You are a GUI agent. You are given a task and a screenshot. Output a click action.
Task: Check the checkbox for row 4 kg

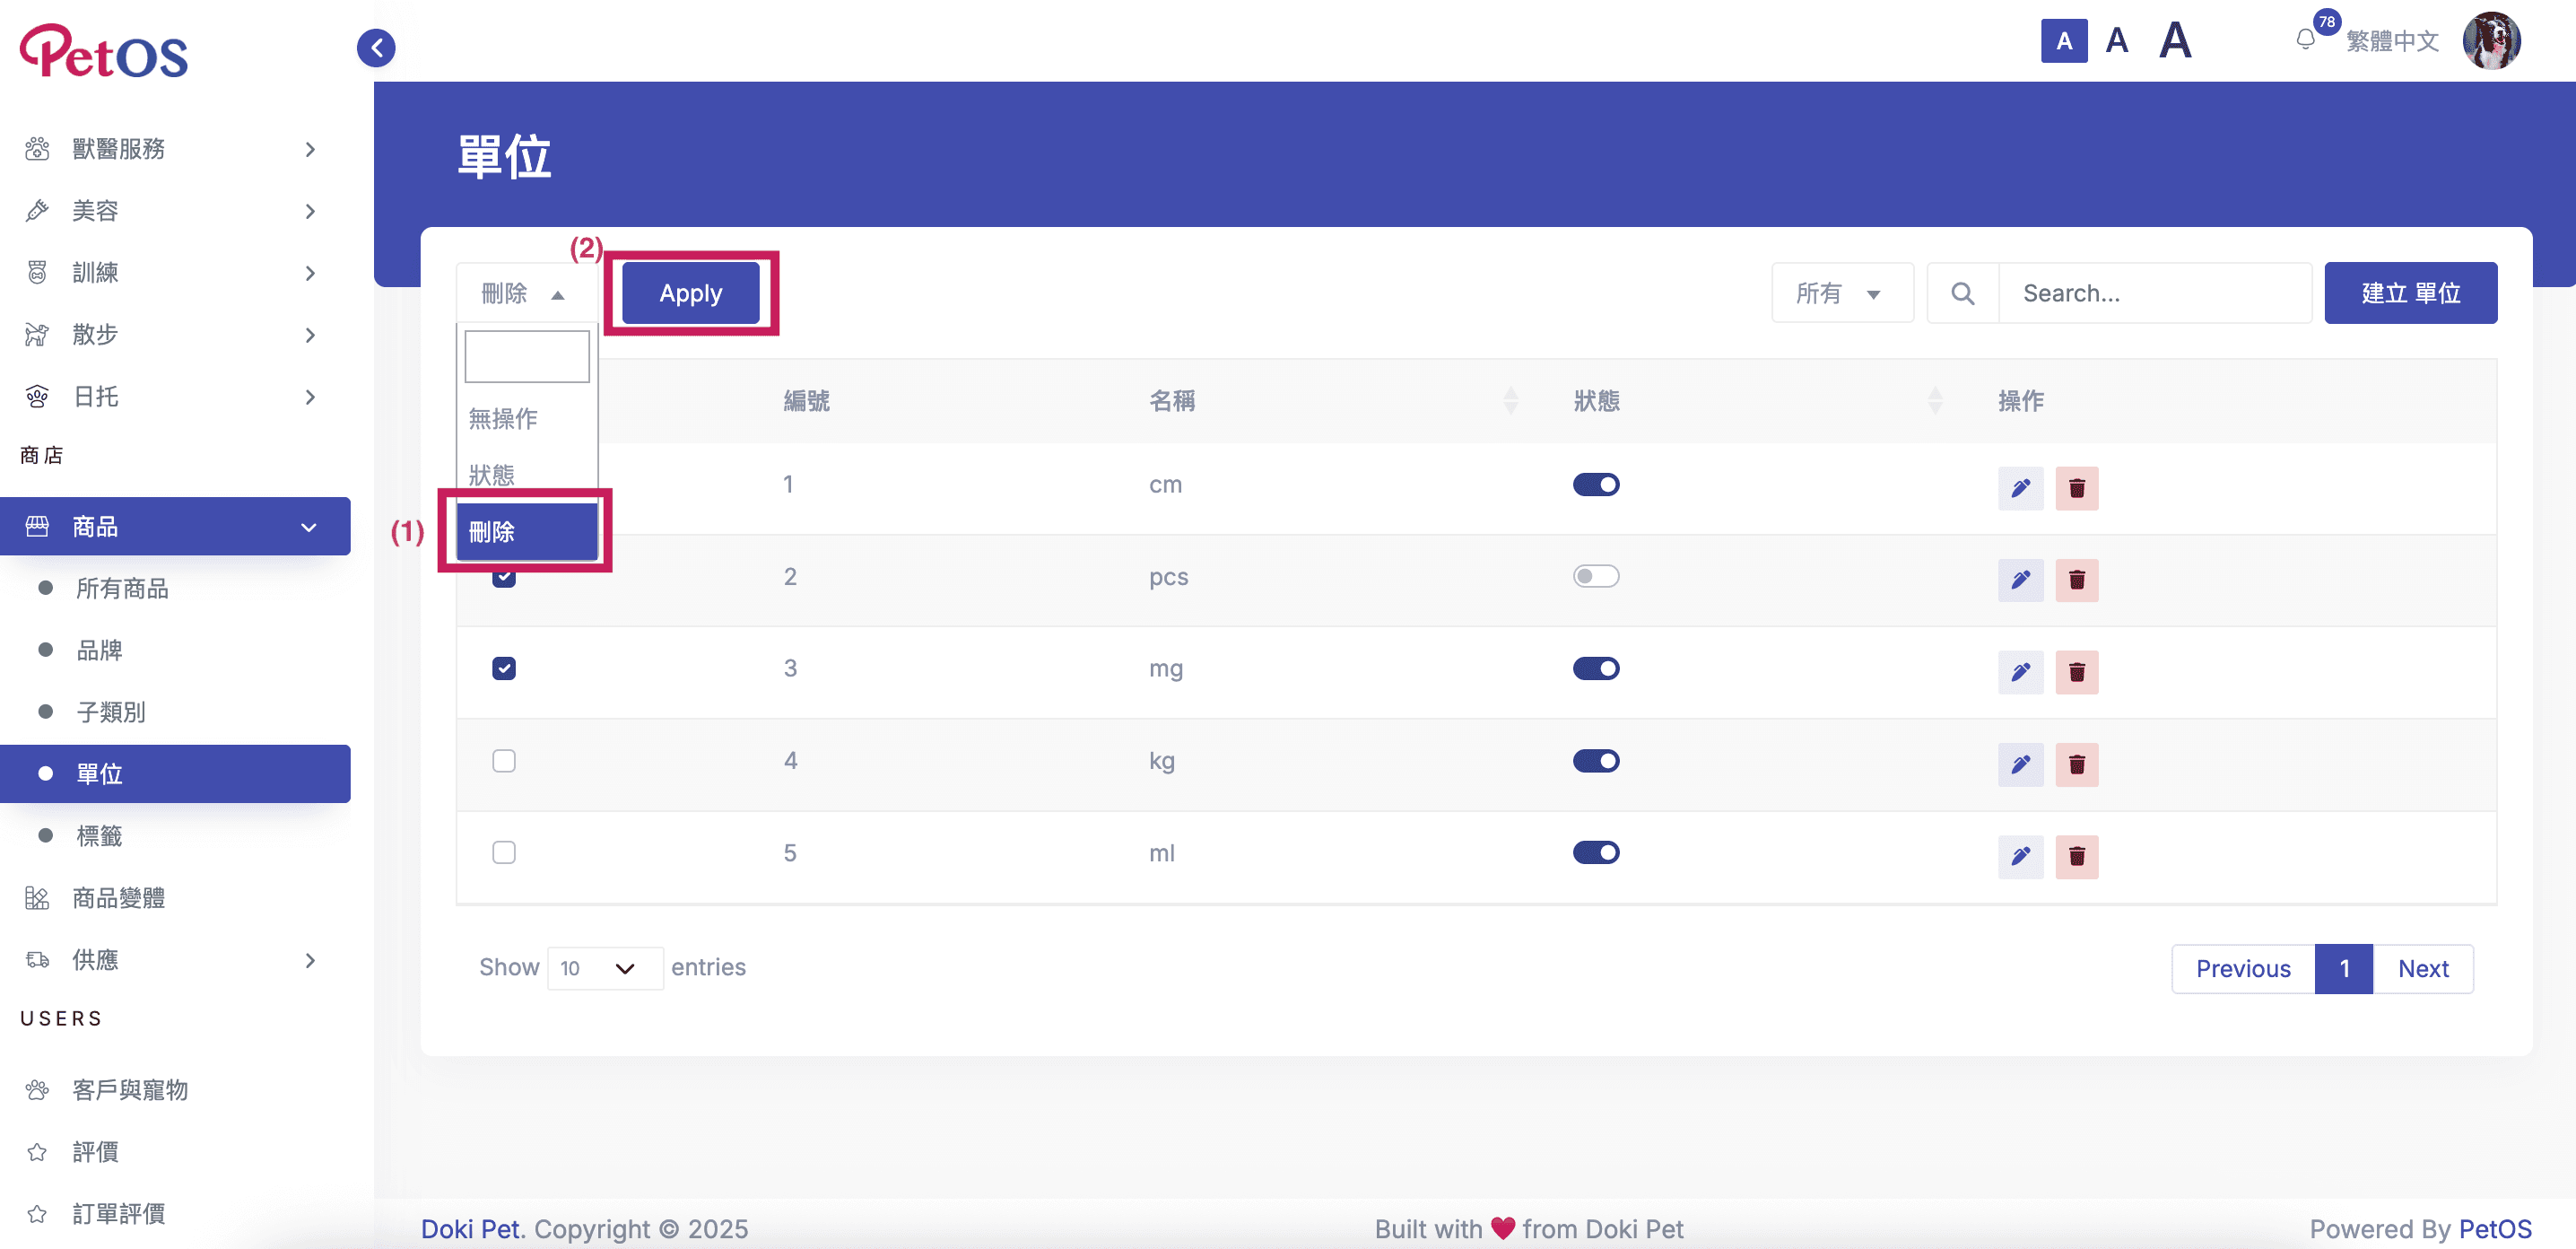tap(504, 760)
